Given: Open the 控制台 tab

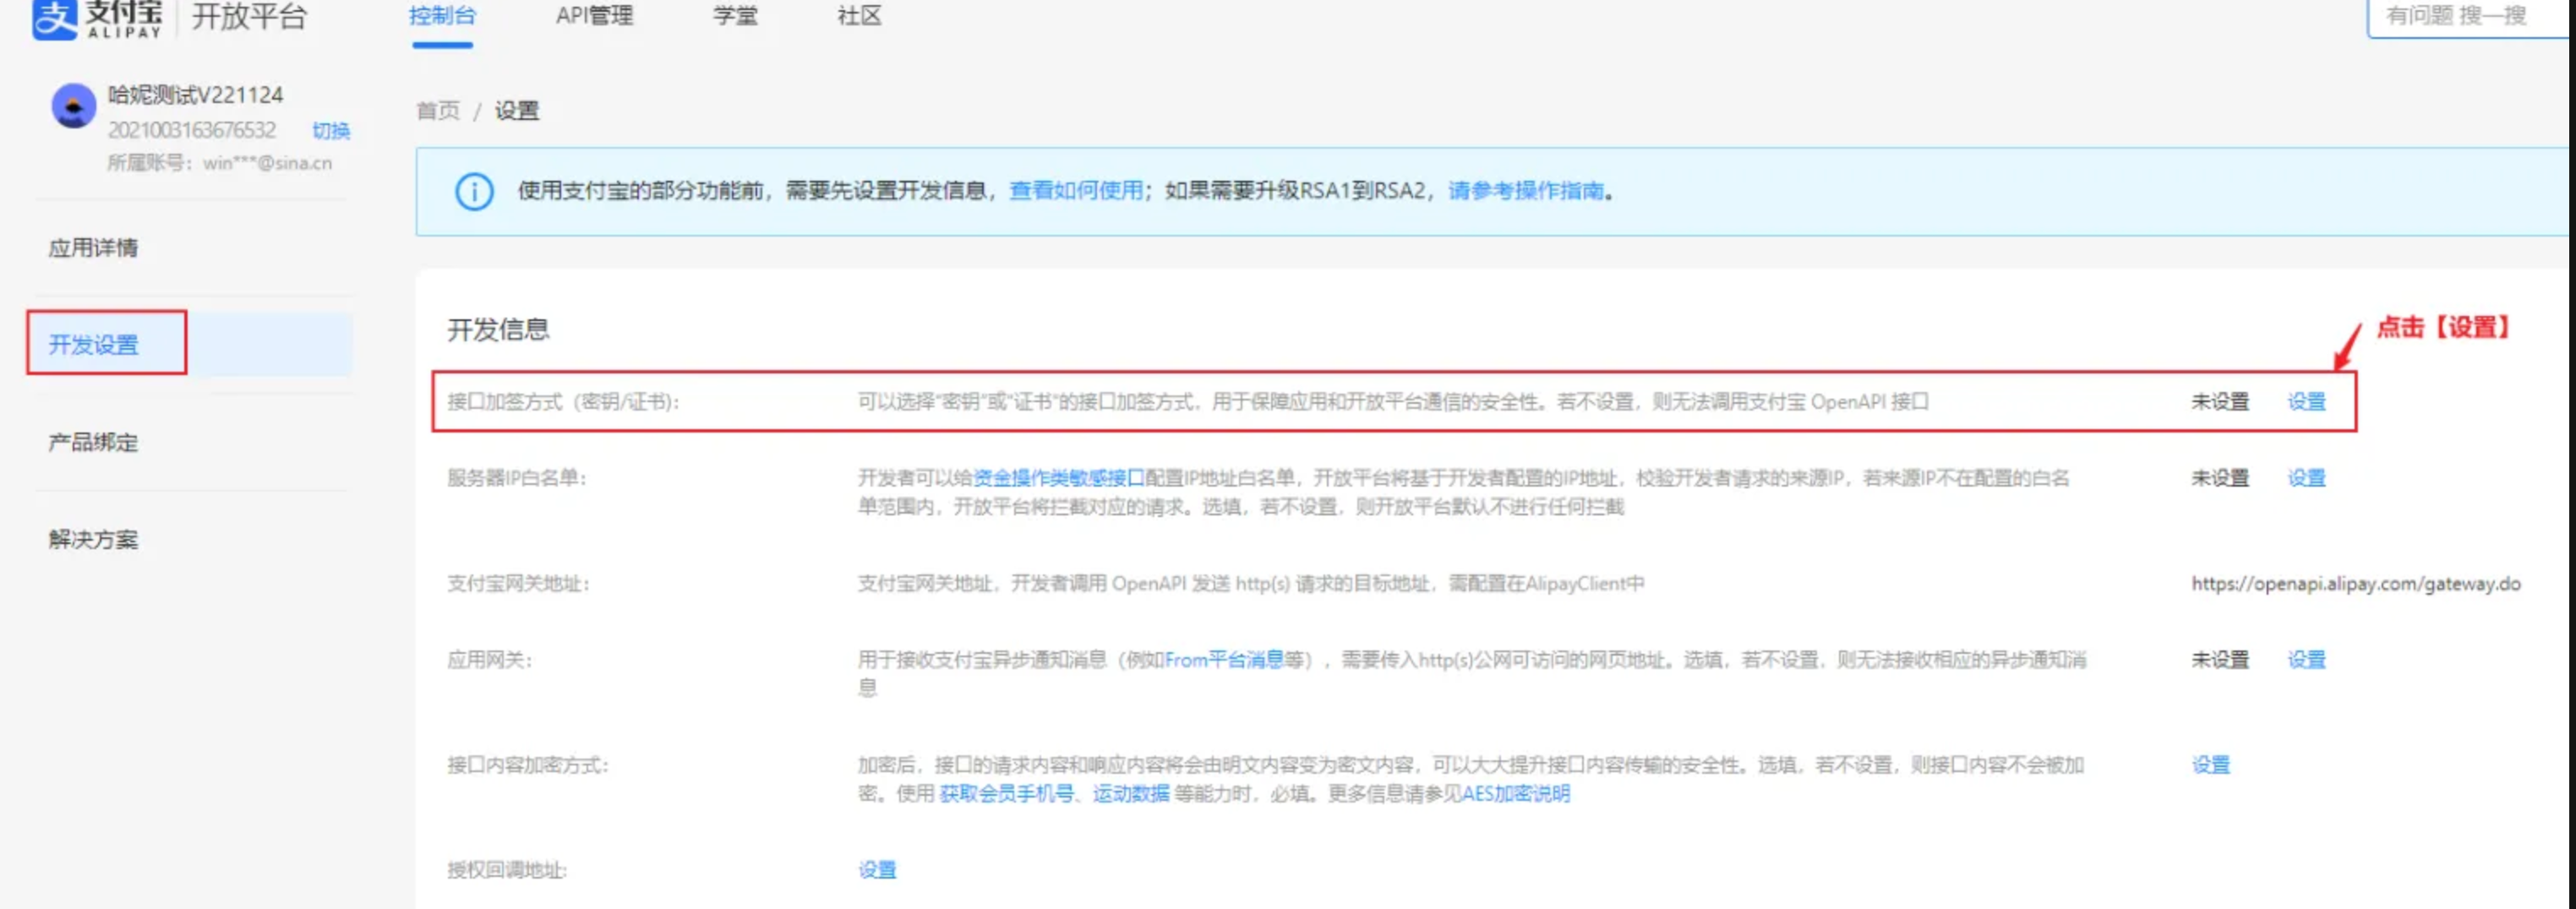Looking at the screenshot, I should [x=442, y=16].
